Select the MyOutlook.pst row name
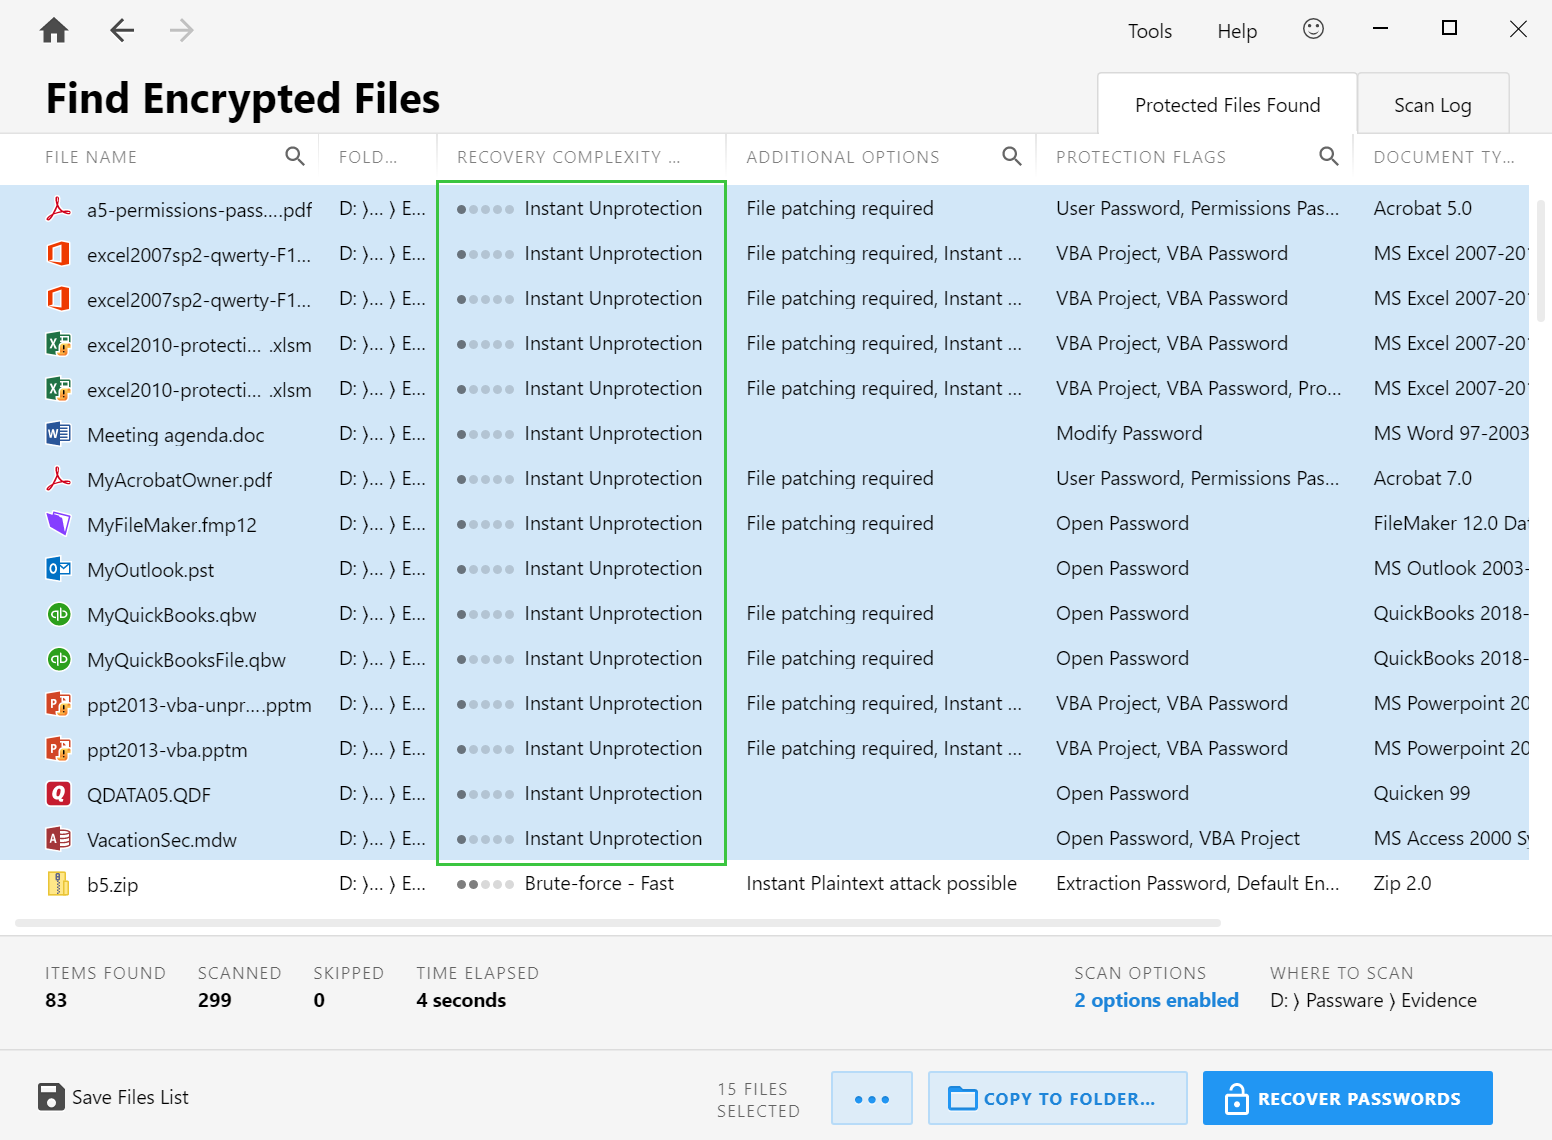The width and height of the screenshot is (1552, 1140). [x=150, y=570]
